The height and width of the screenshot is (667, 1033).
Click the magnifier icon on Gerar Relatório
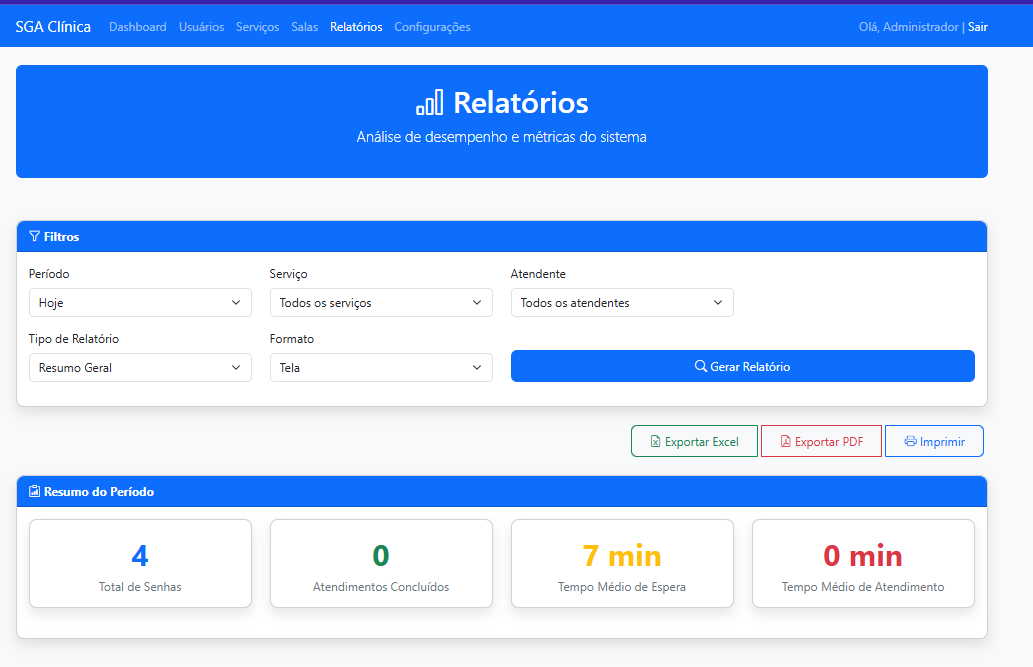[x=699, y=366]
